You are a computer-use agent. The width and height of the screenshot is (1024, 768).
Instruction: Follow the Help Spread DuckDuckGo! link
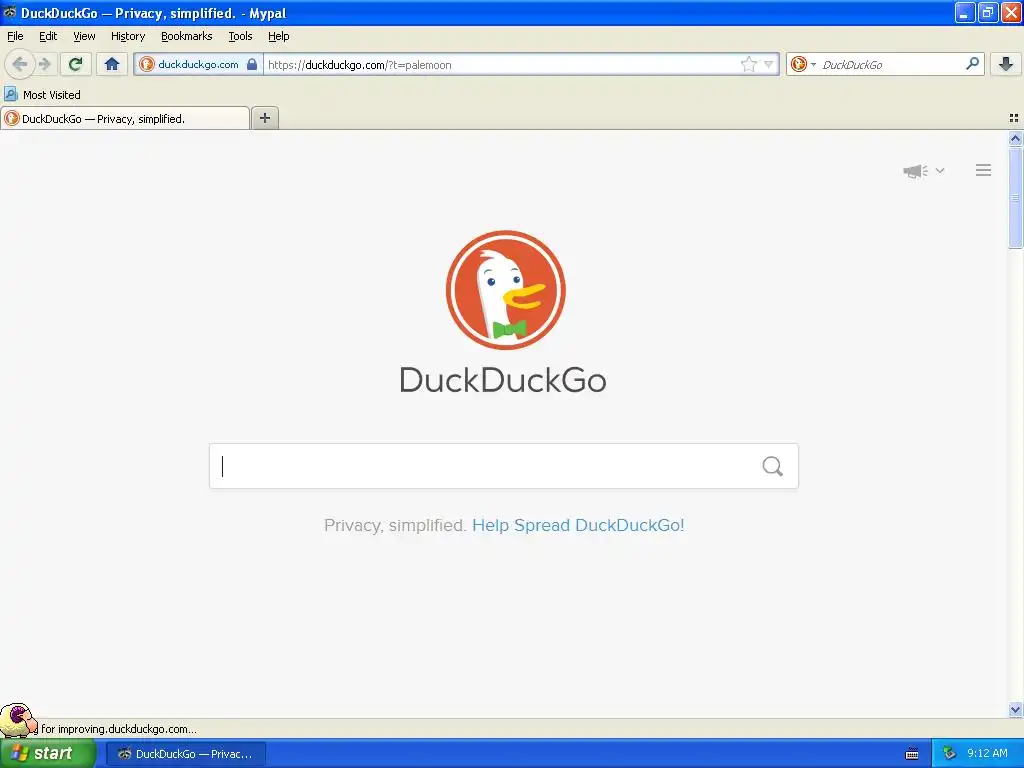pyautogui.click(x=578, y=525)
